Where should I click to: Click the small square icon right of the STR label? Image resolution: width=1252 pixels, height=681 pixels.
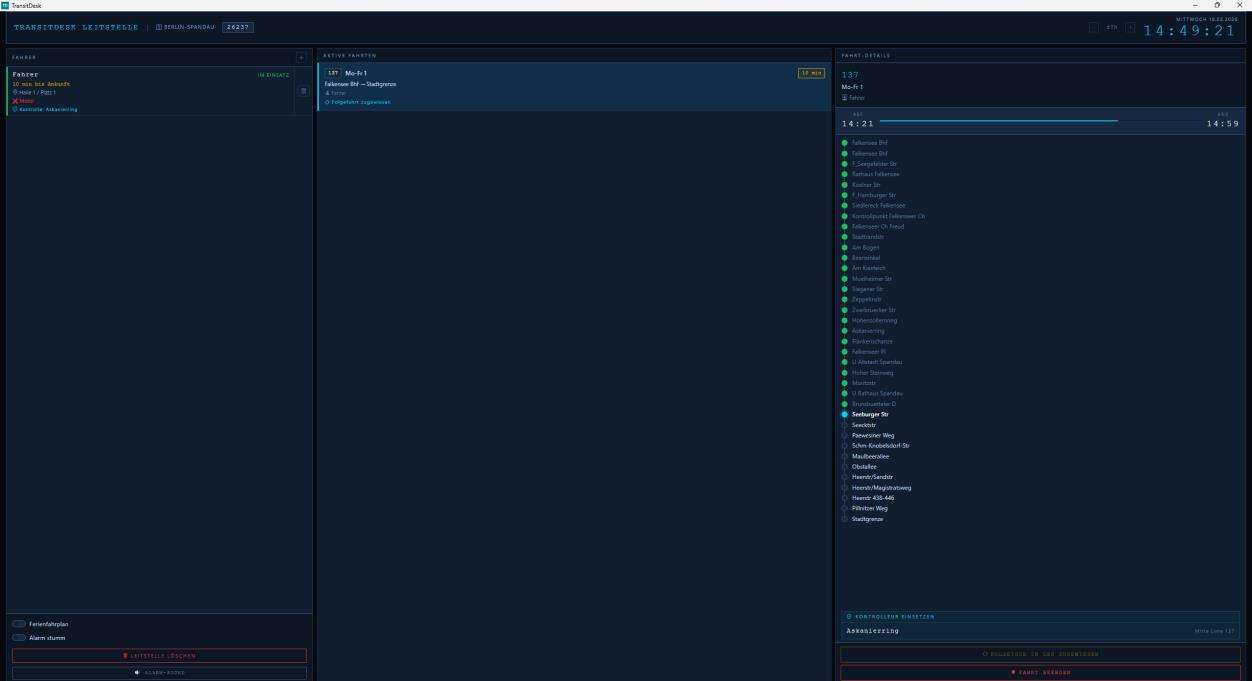coord(1130,27)
